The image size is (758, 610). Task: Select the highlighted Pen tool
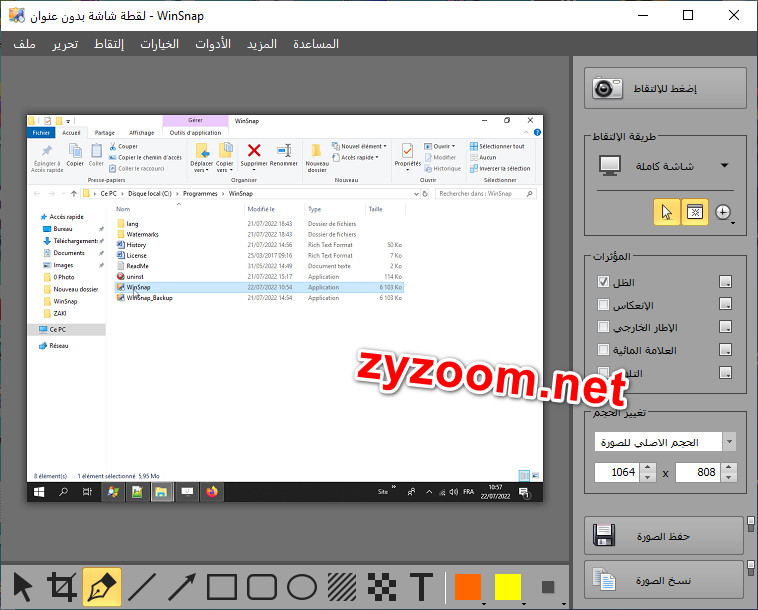pos(102,587)
